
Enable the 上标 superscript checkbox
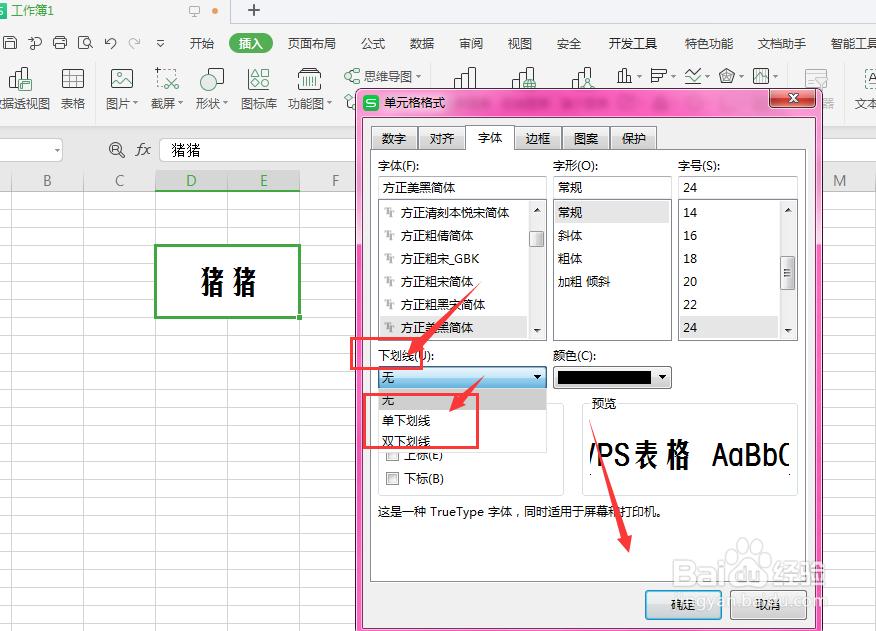pos(392,455)
